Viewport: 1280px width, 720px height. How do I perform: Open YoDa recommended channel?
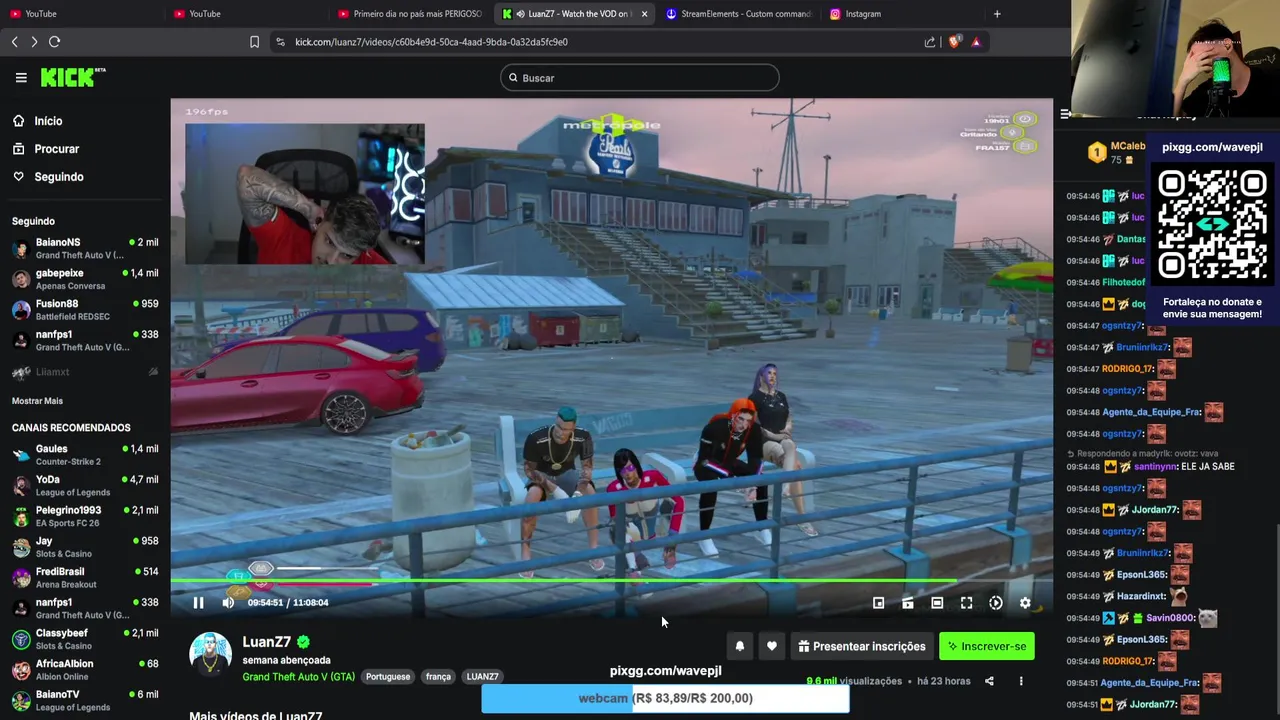click(84, 486)
